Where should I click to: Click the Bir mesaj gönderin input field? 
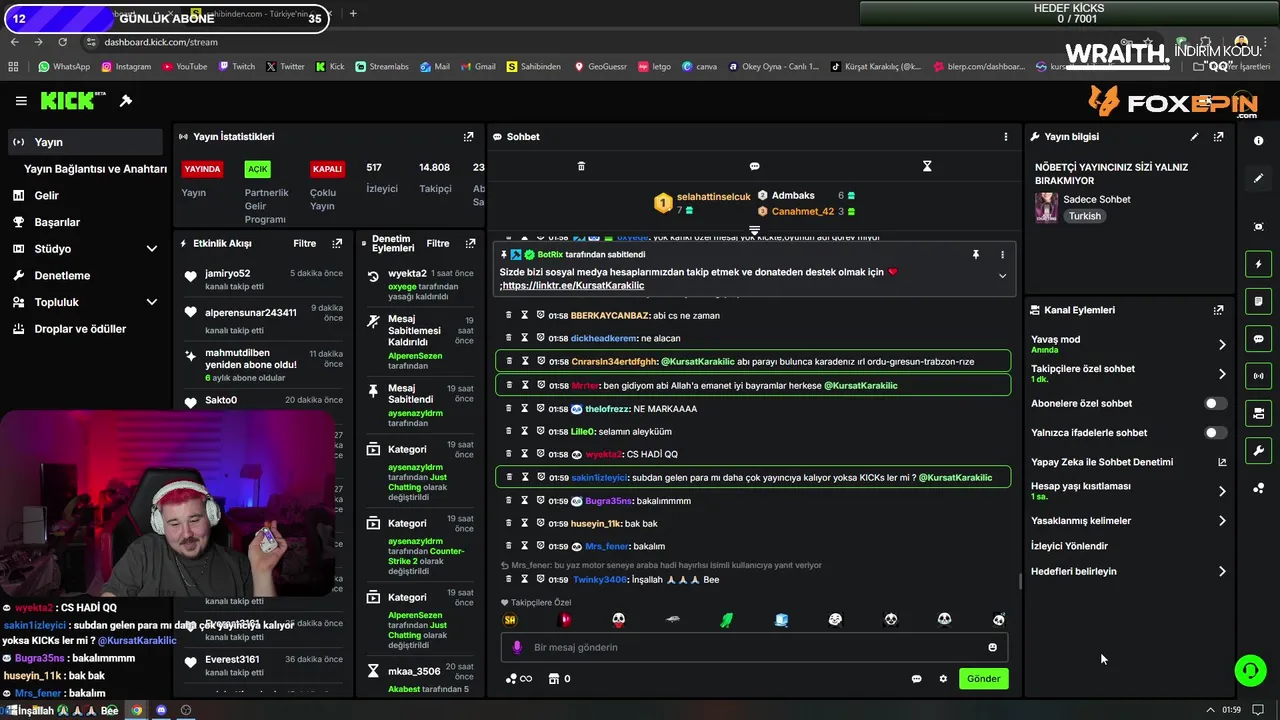click(x=756, y=647)
